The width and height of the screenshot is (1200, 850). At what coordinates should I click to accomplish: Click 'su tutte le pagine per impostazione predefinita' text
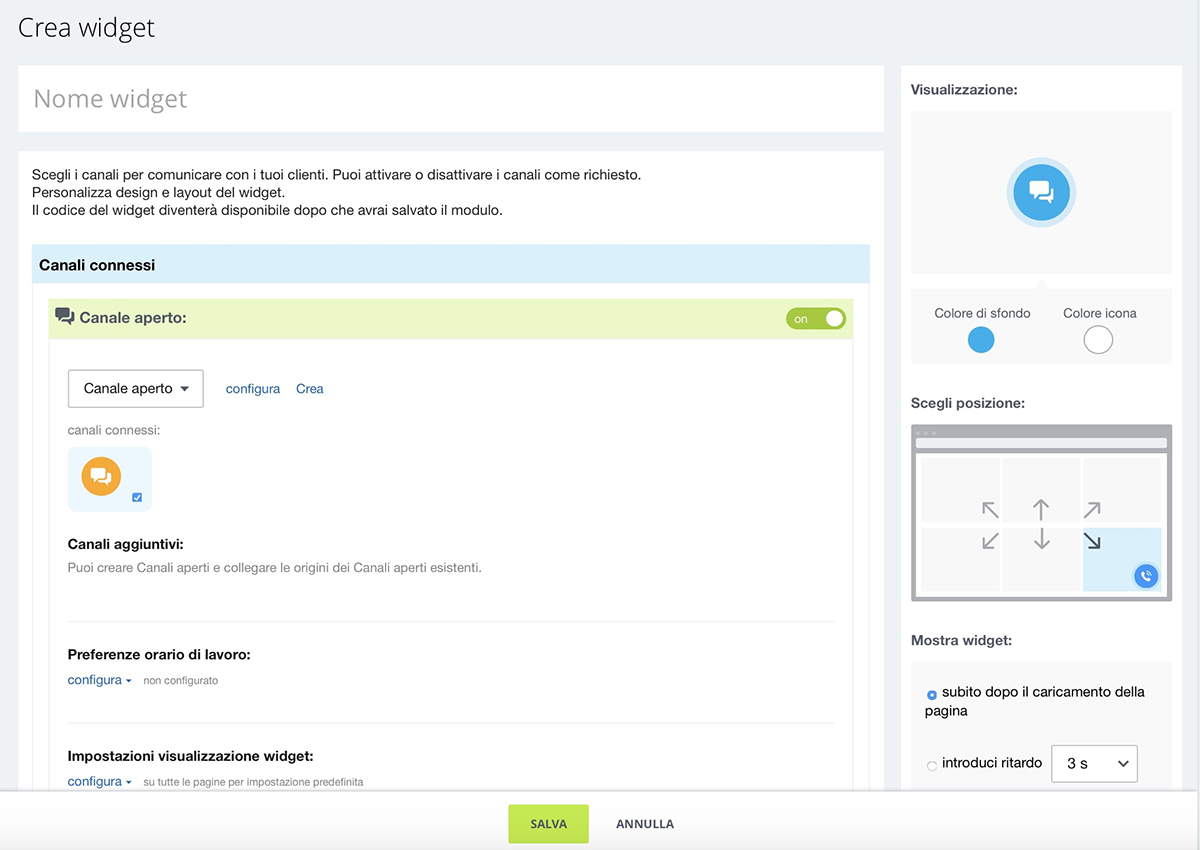point(253,782)
